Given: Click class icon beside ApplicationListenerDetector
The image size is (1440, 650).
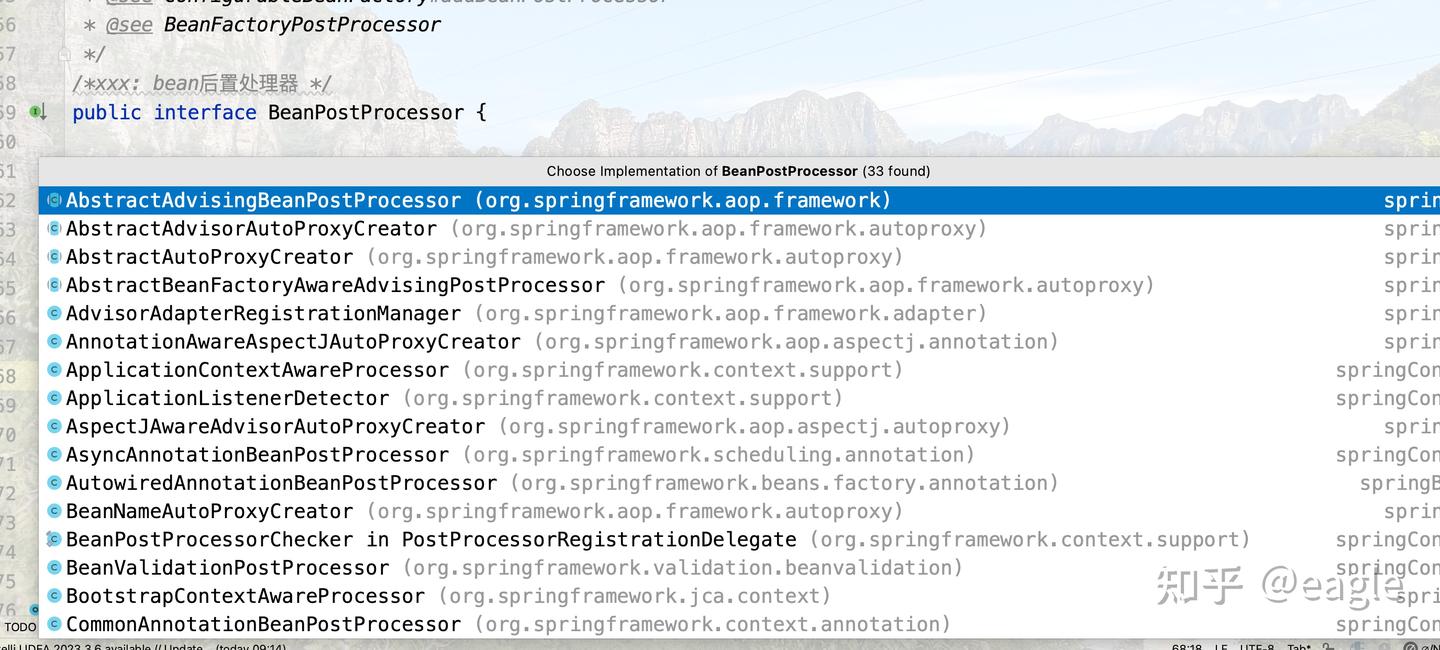Looking at the screenshot, I should (54, 398).
